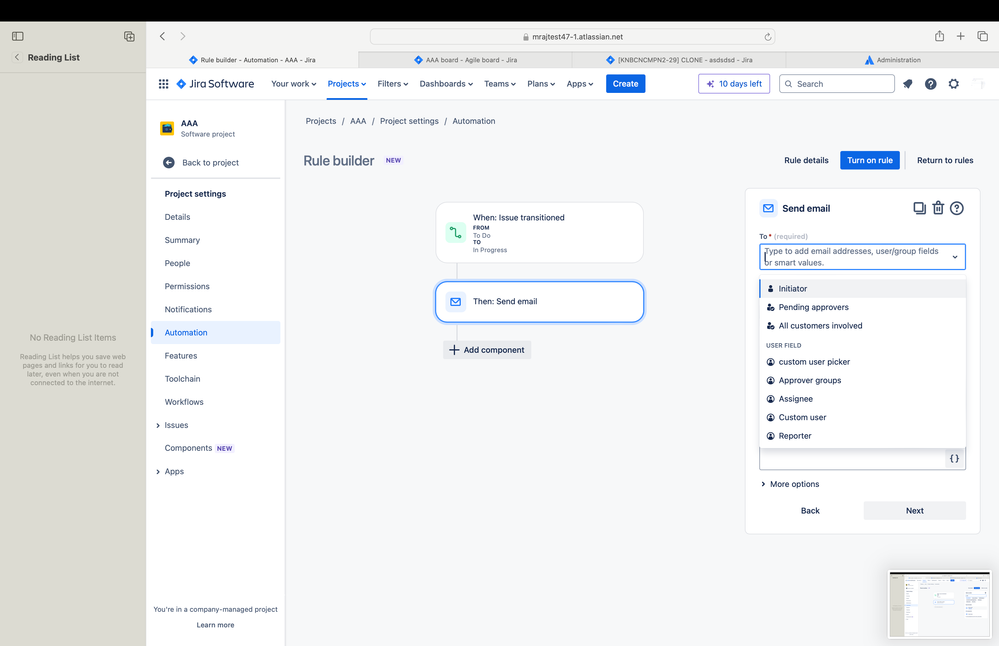Screen dimensions: 999x646
Task: Select Assignee as recipient
Action: pos(863,399)
